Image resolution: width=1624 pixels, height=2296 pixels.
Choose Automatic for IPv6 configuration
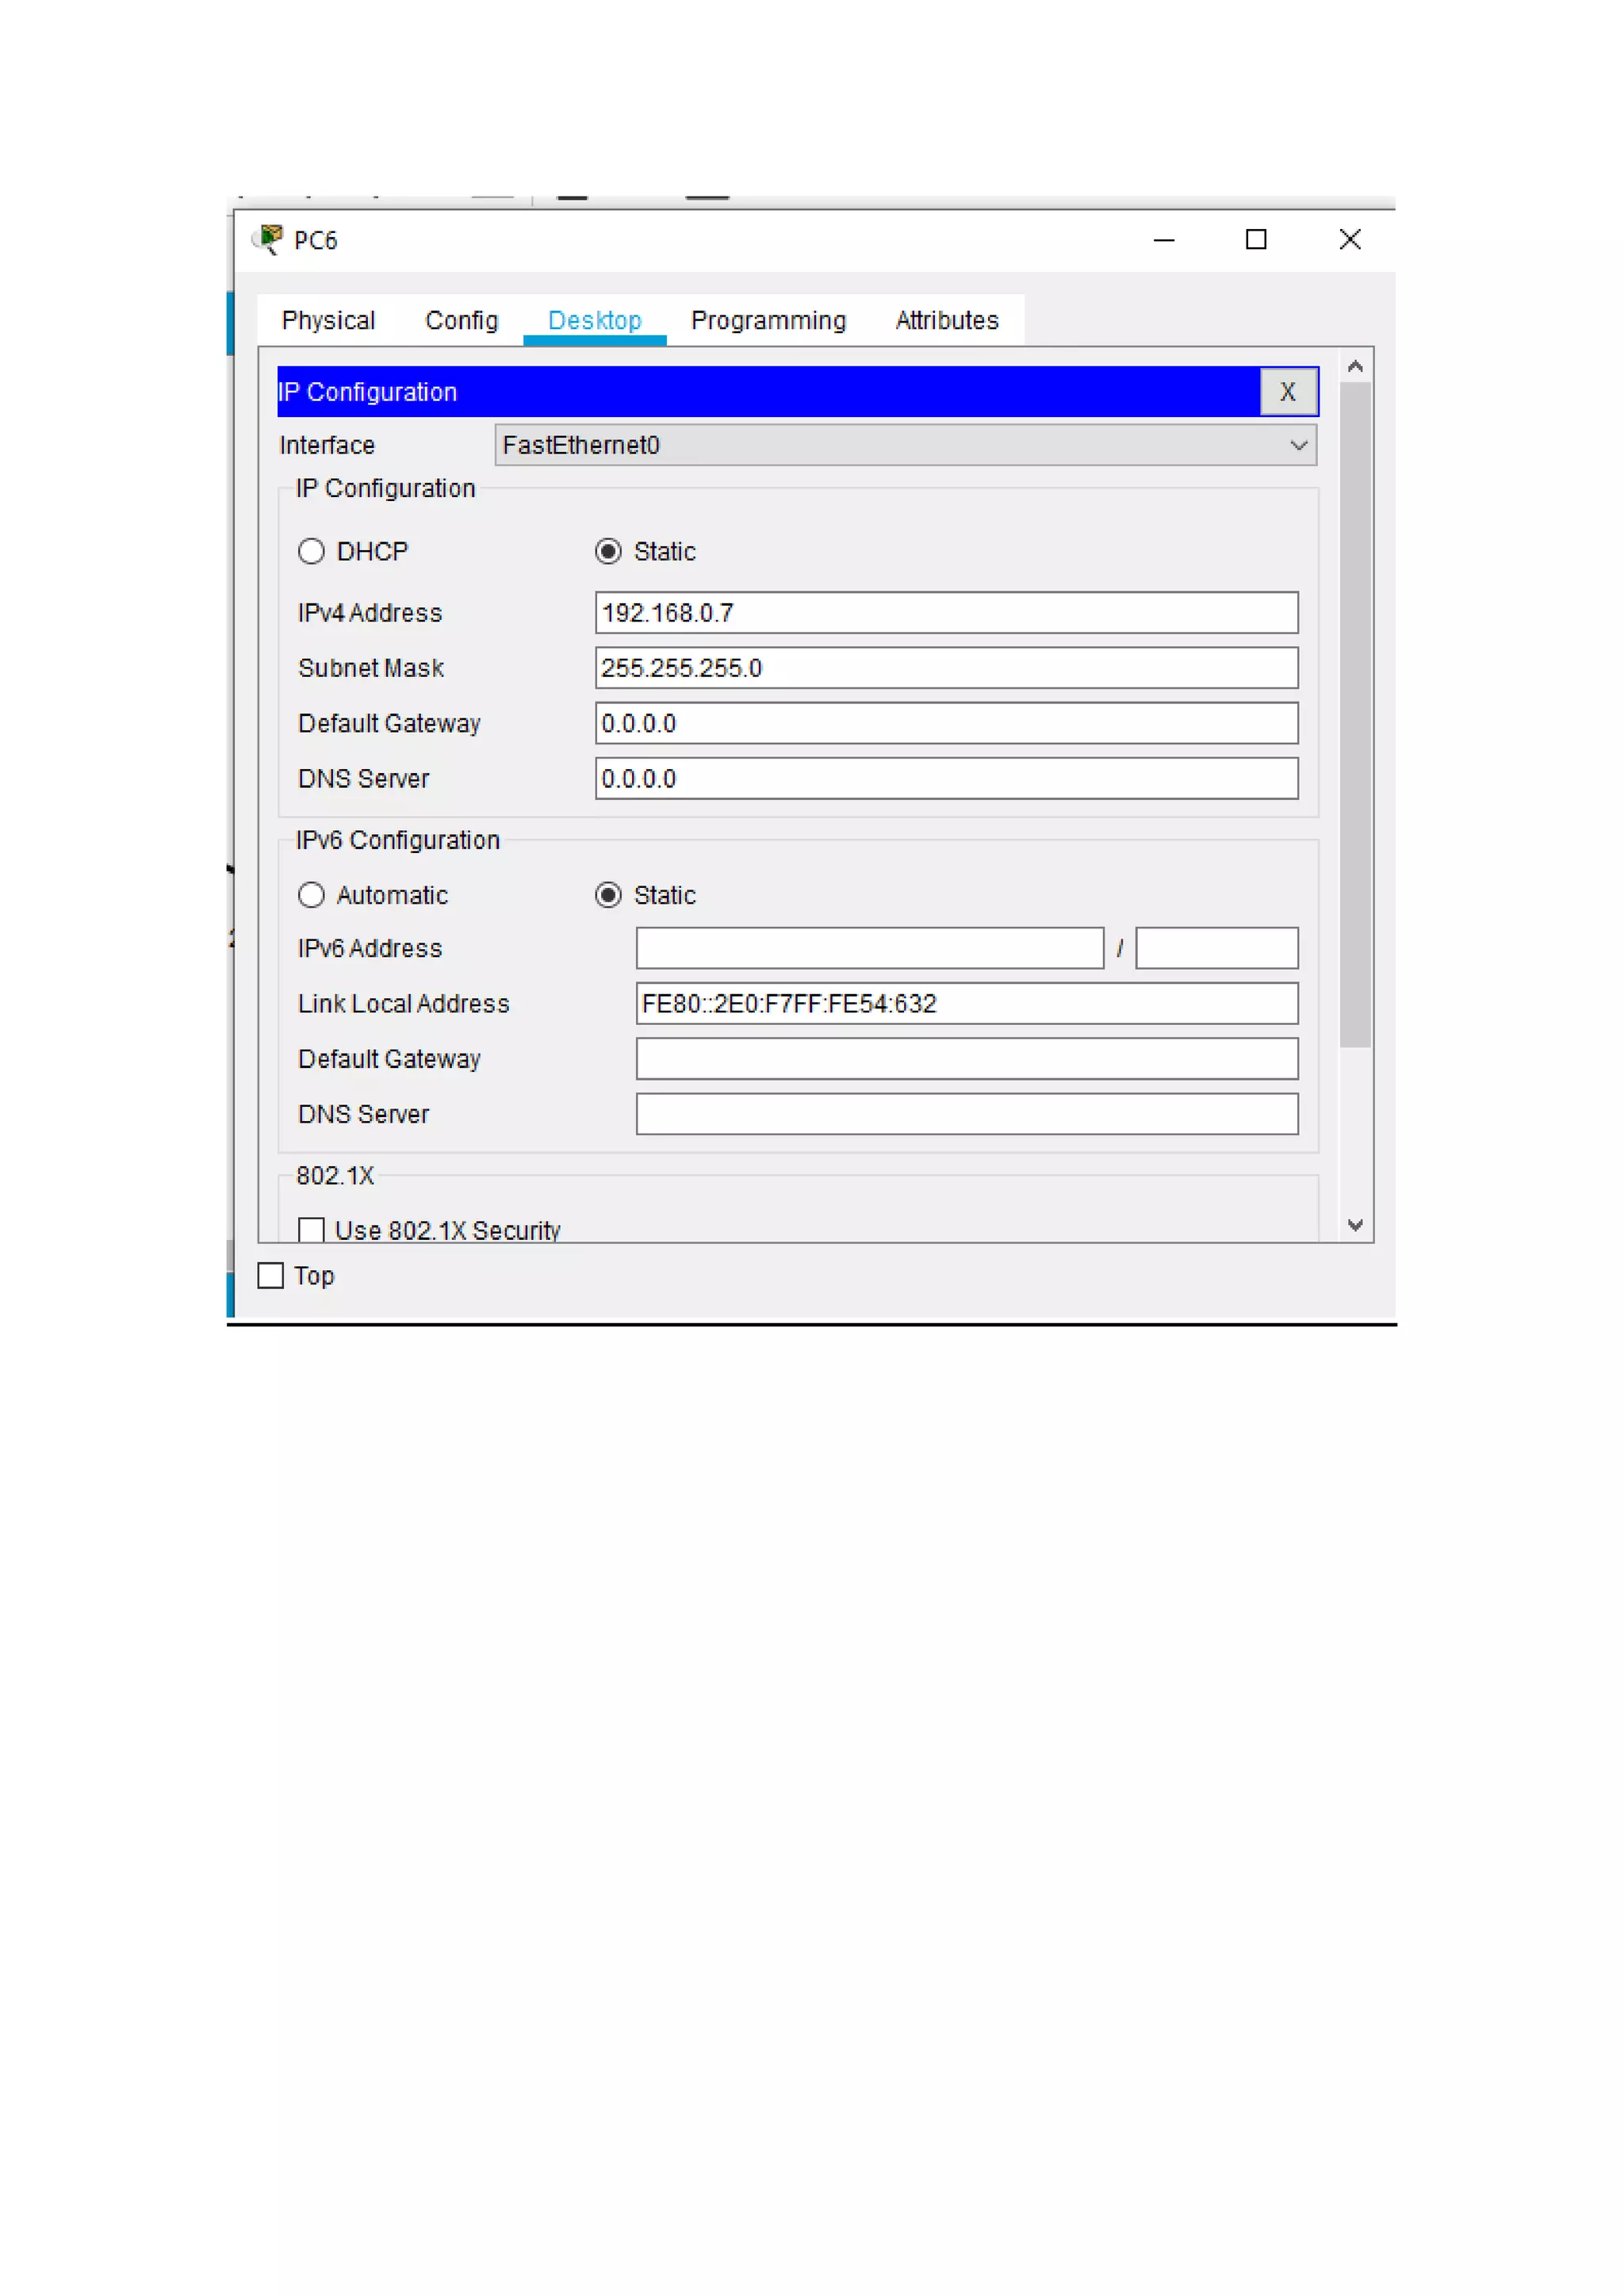tap(312, 895)
